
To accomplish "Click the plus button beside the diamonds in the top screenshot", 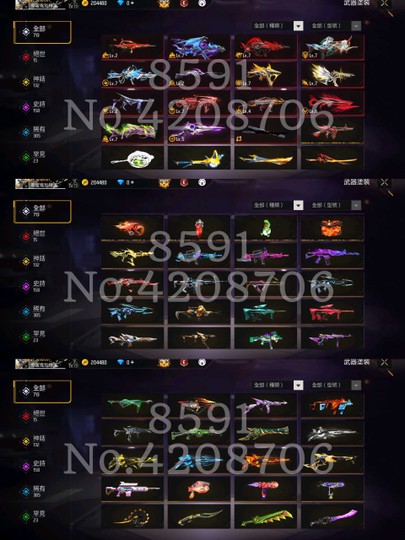I will pos(132,3).
